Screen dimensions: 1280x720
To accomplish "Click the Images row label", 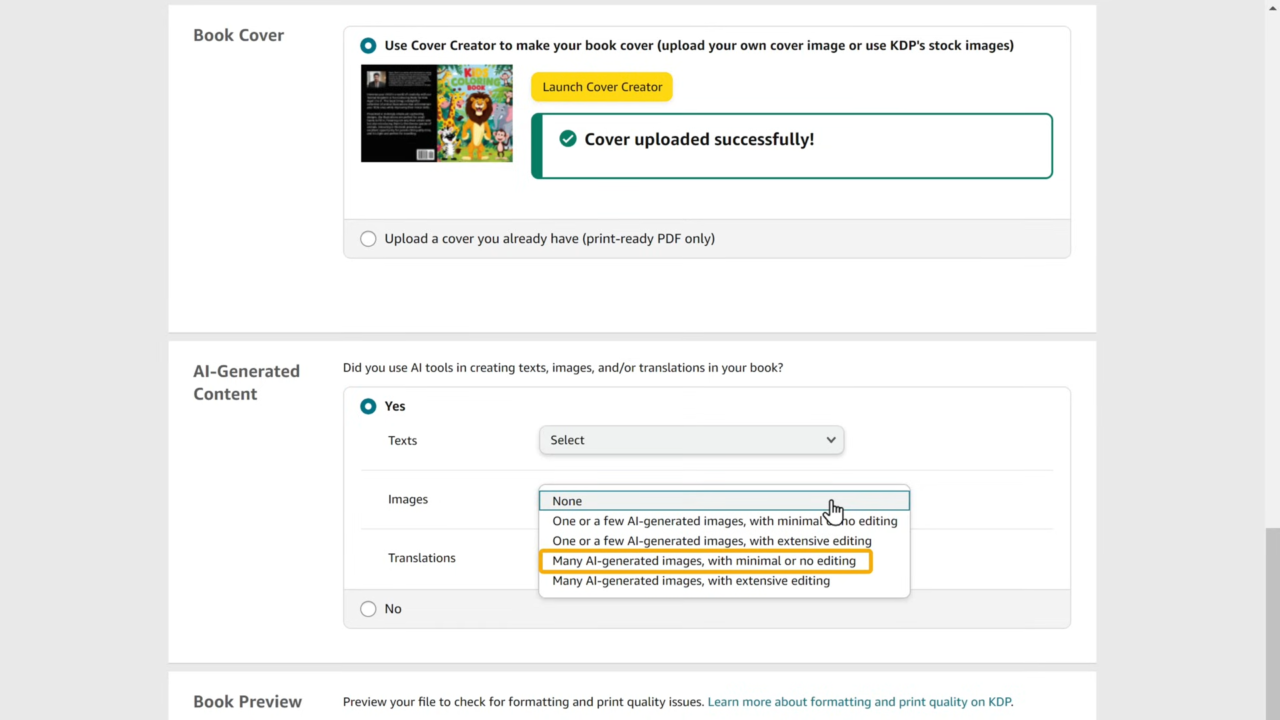I will 408,499.
